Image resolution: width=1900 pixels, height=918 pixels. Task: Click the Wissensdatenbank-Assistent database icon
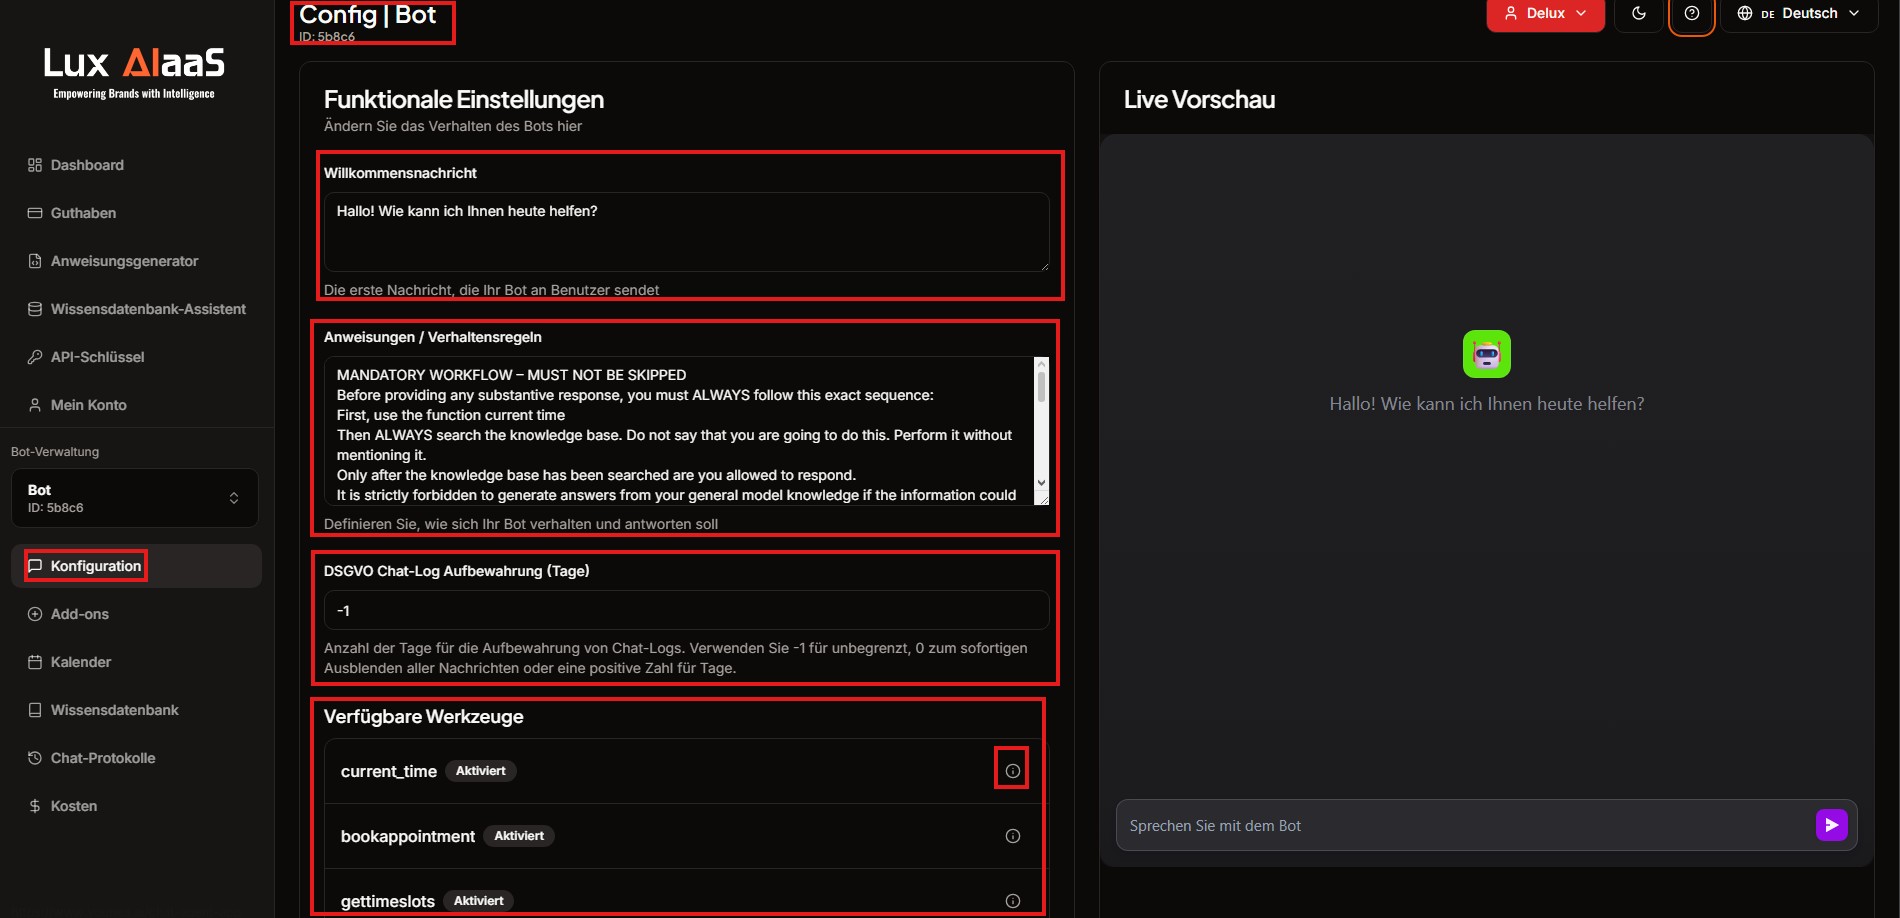(x=35, y=309)
